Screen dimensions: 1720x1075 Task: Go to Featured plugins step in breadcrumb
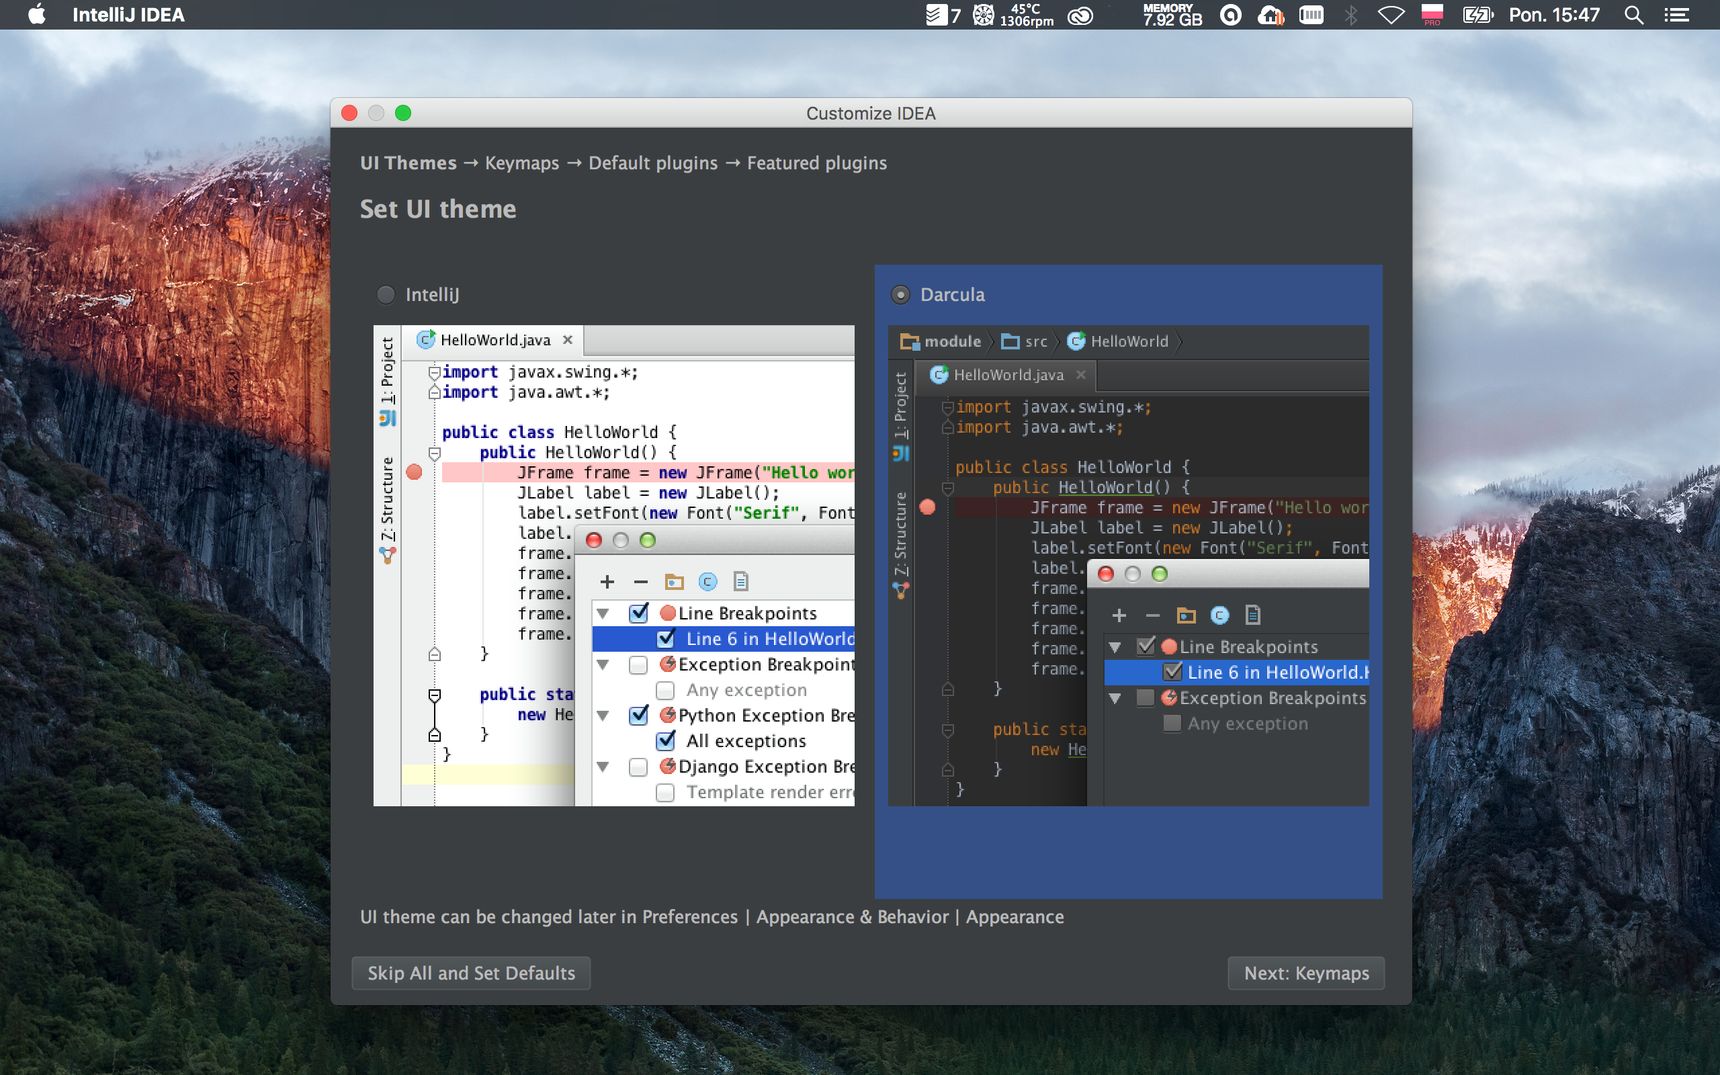[817, 163]
